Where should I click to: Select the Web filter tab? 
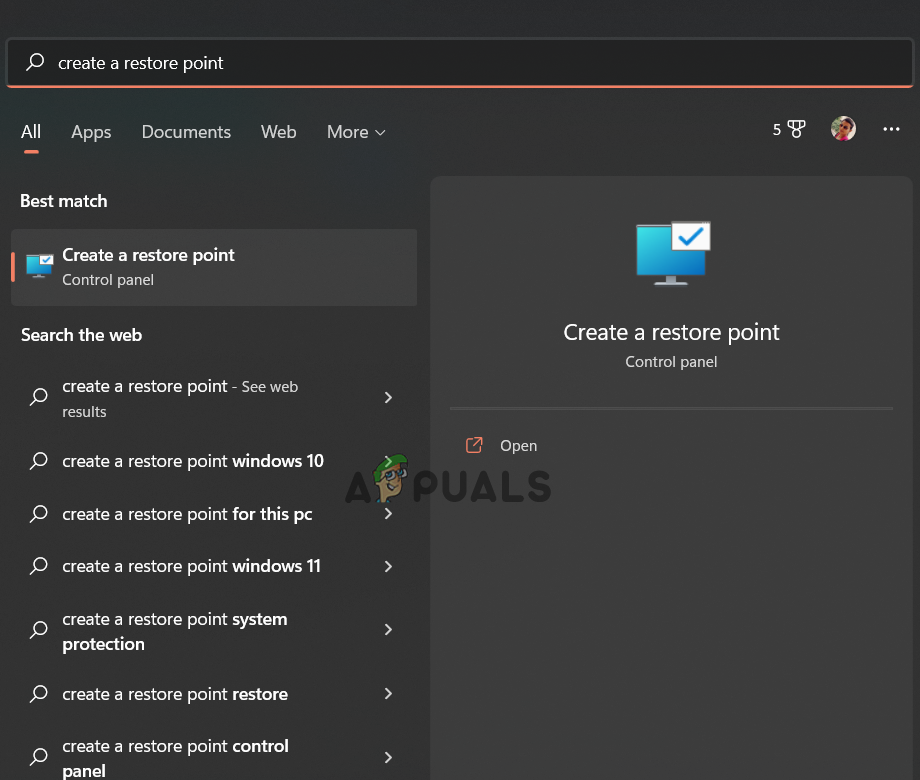point(278,132)
